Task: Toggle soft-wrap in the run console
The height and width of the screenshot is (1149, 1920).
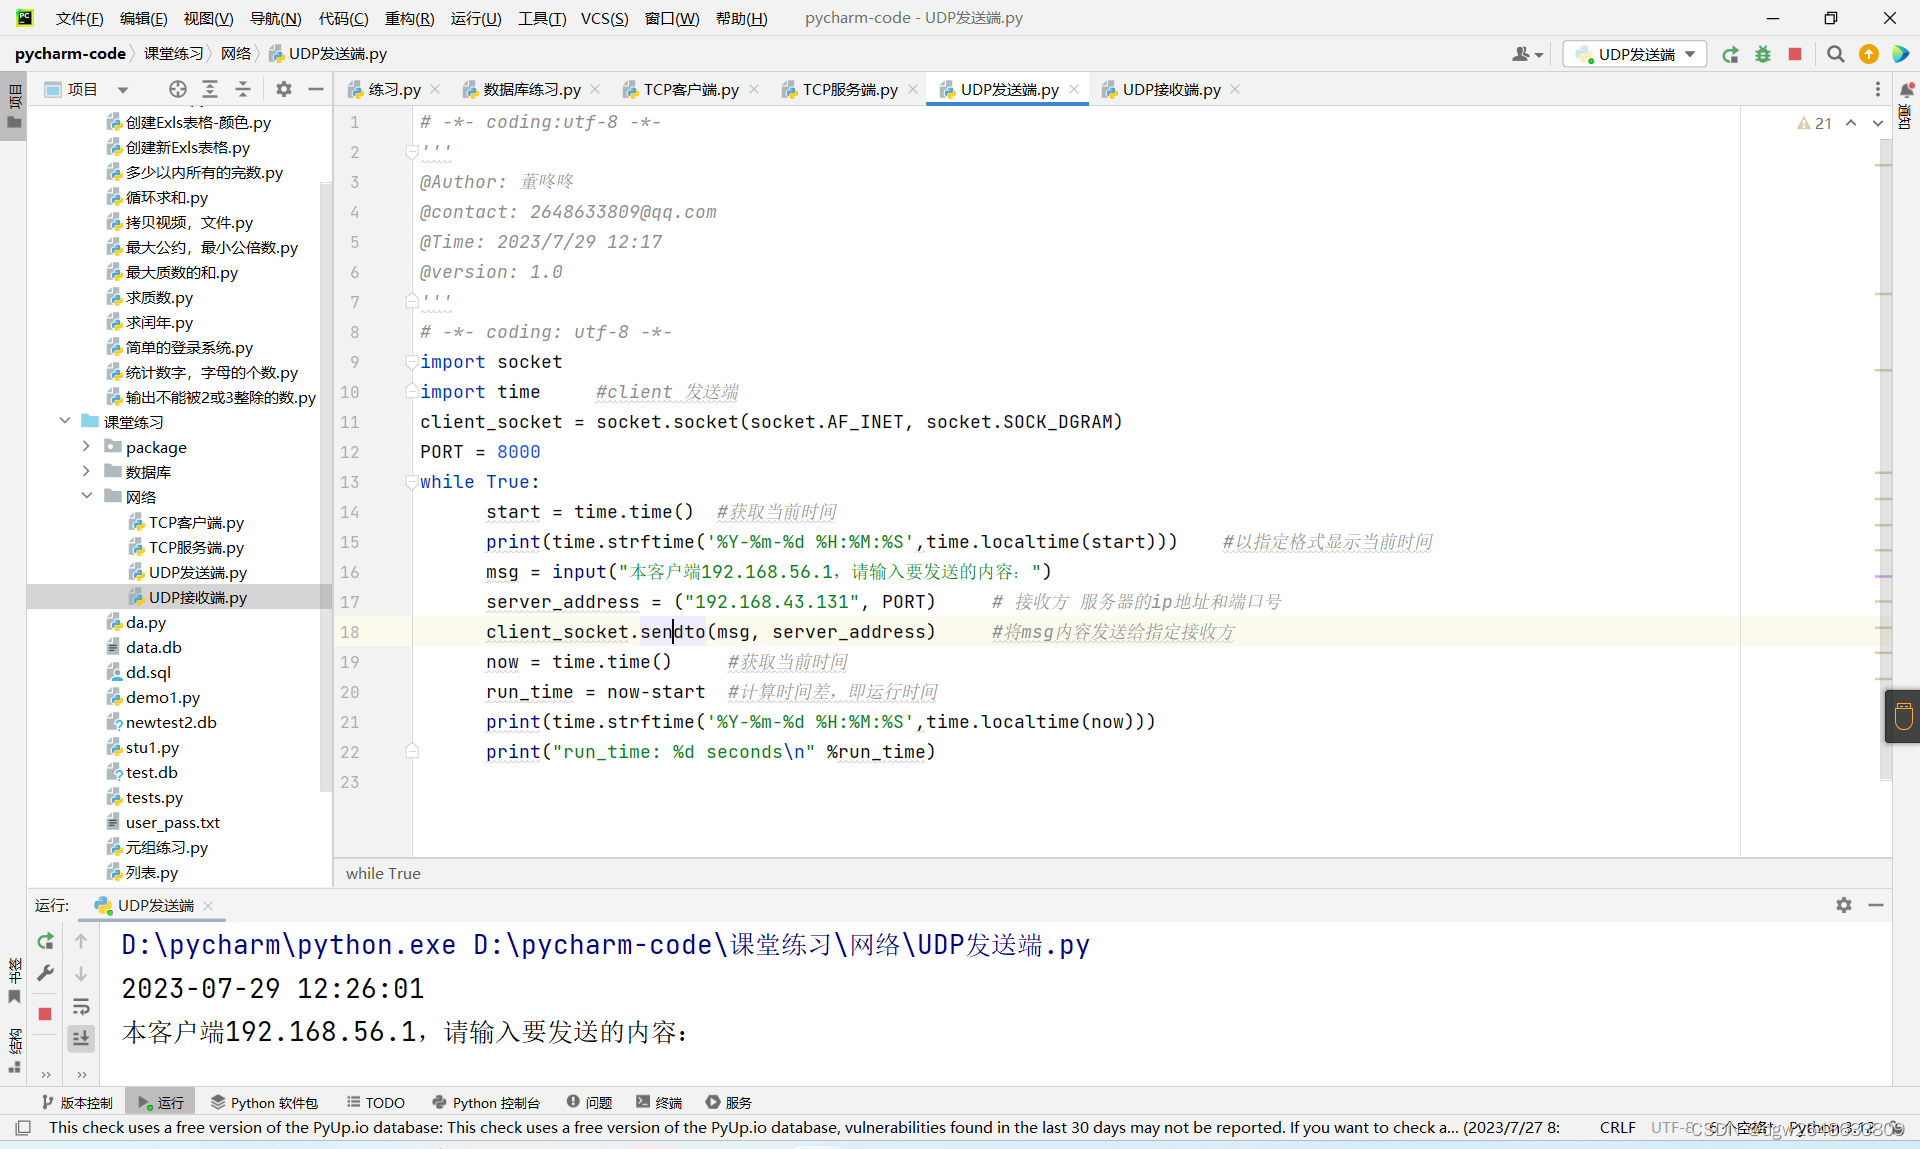Action: coord(82,1007)
